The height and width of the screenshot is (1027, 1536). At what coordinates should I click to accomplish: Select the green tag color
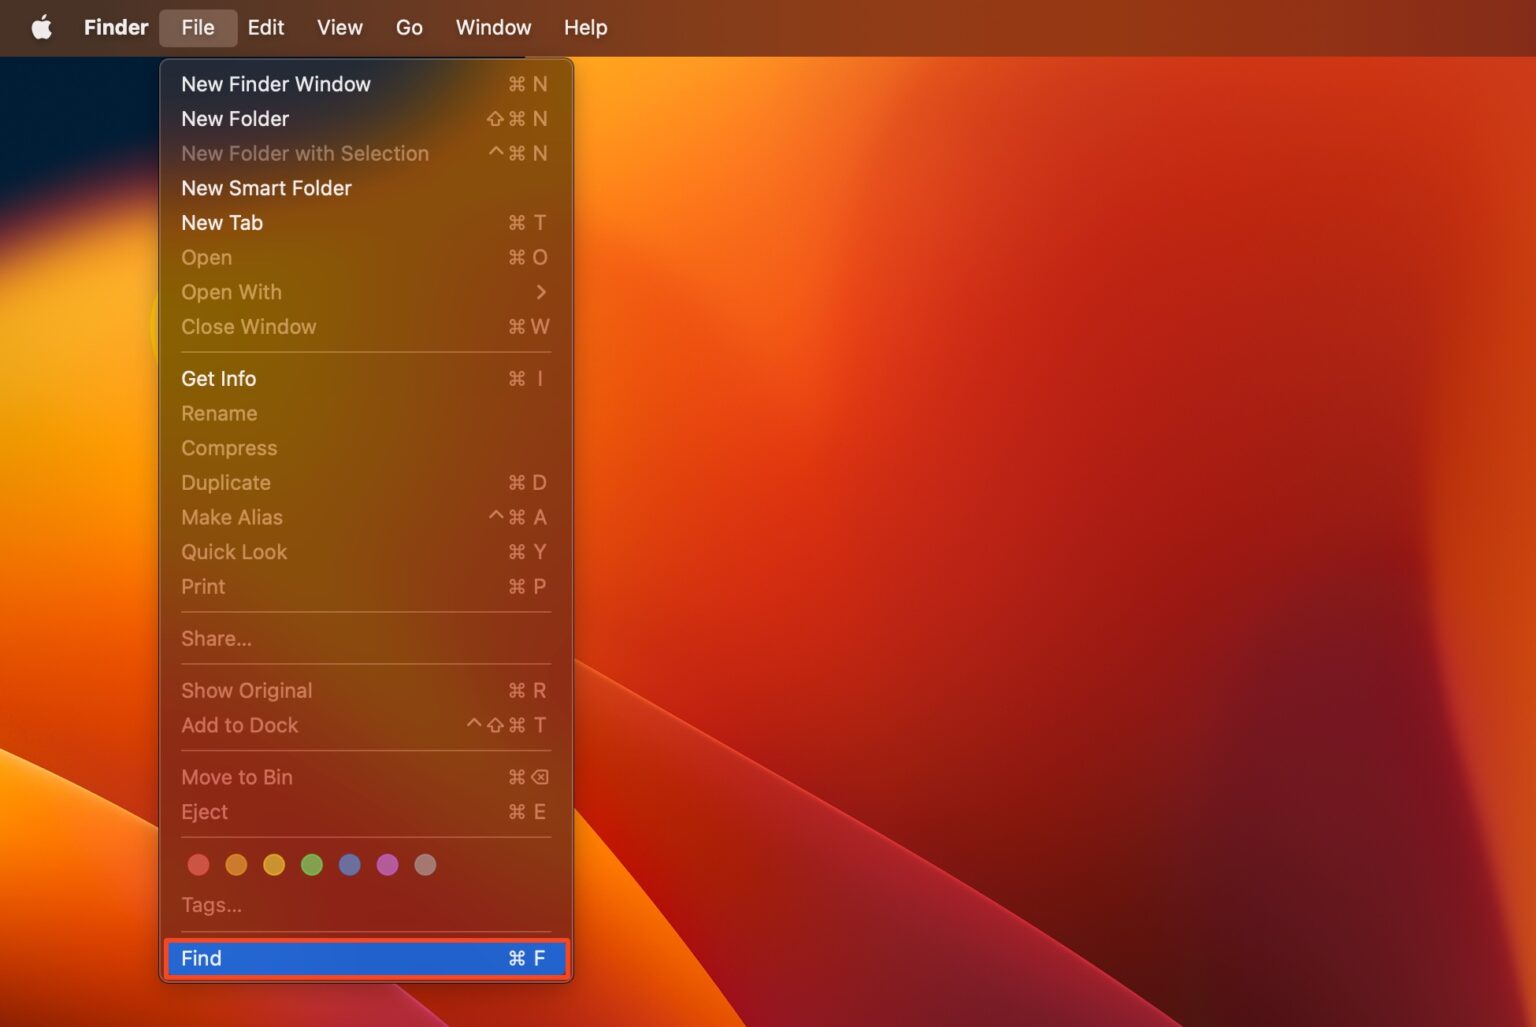pos(312,864)
